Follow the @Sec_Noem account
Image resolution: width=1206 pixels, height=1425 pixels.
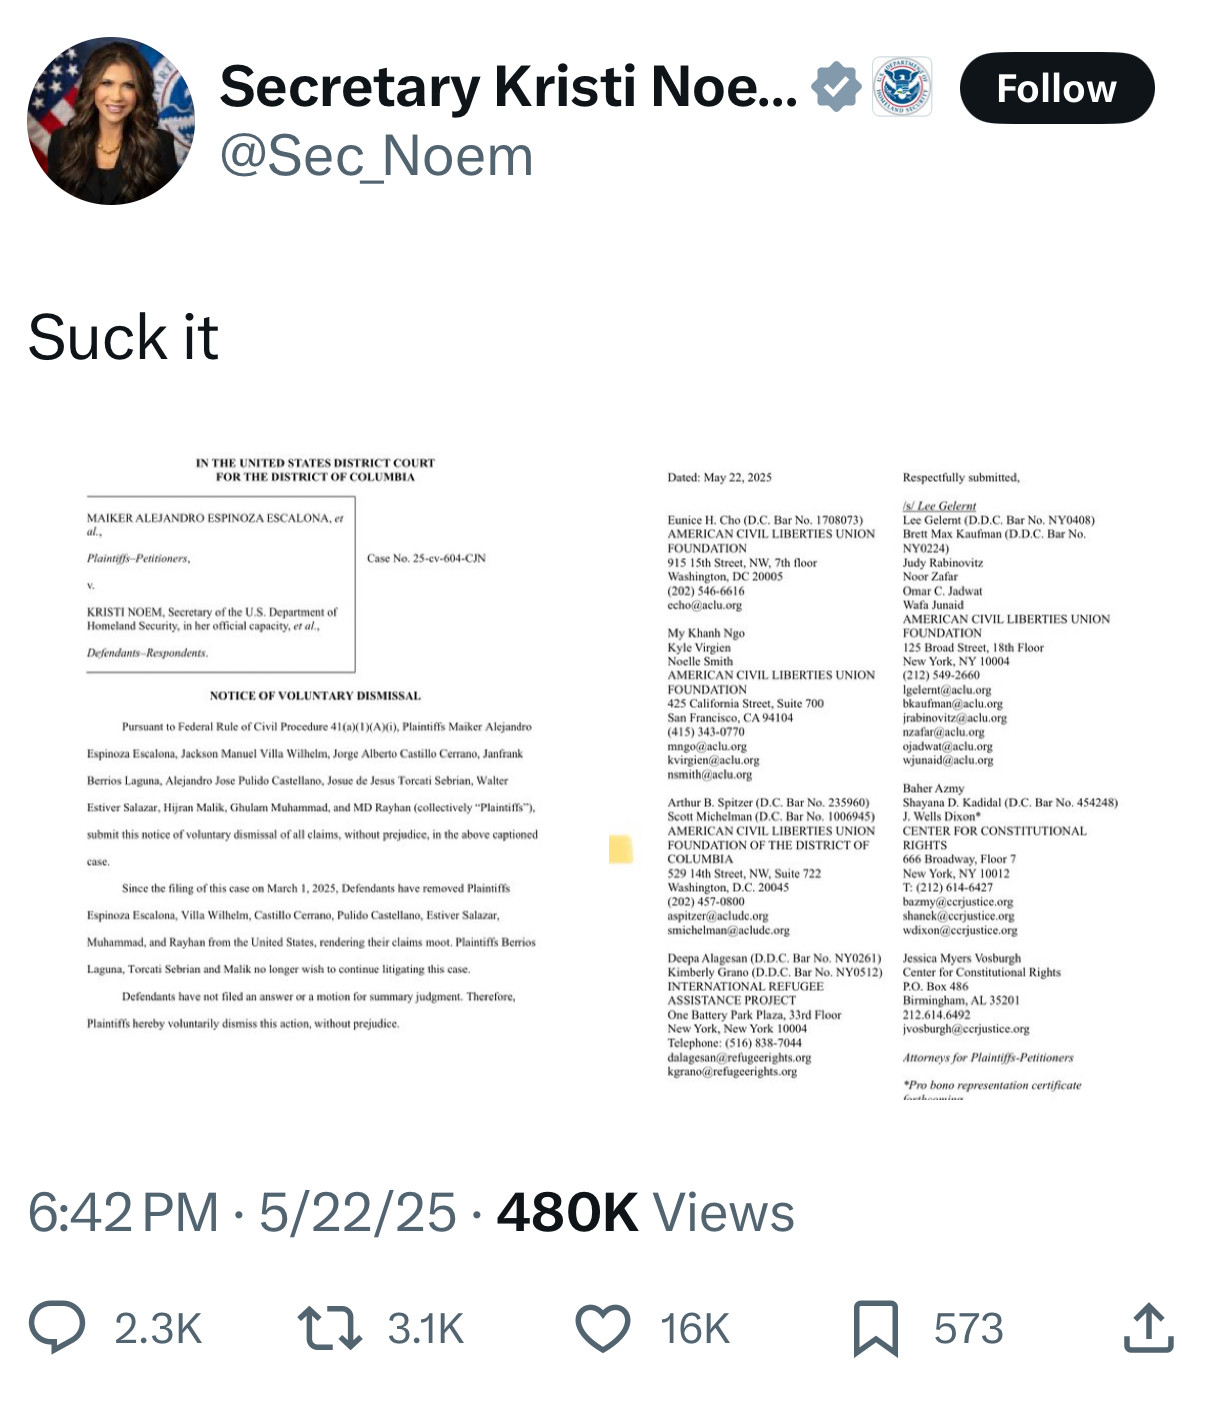coord(1056,88)
